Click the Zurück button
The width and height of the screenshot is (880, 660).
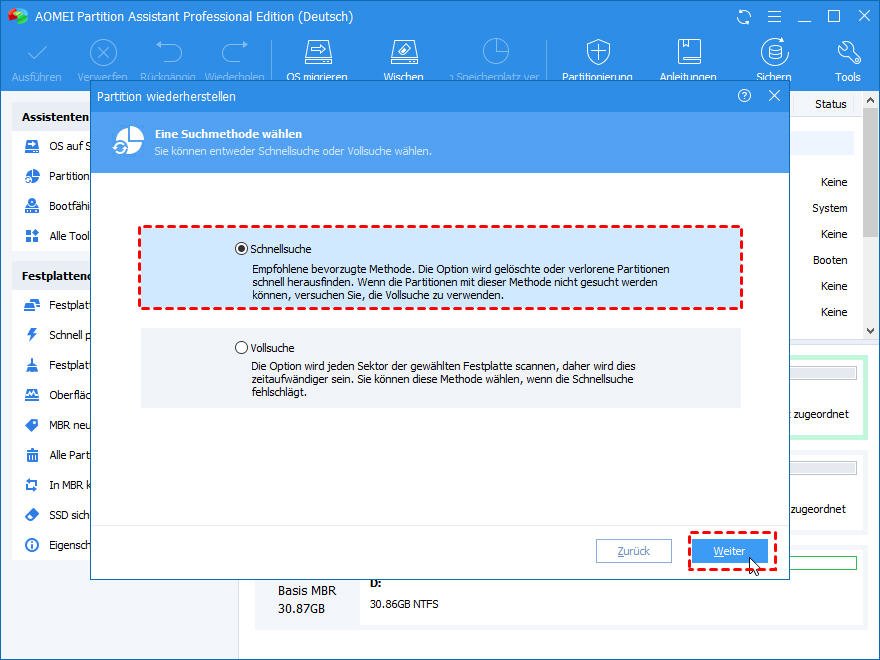tap(634, 551)
